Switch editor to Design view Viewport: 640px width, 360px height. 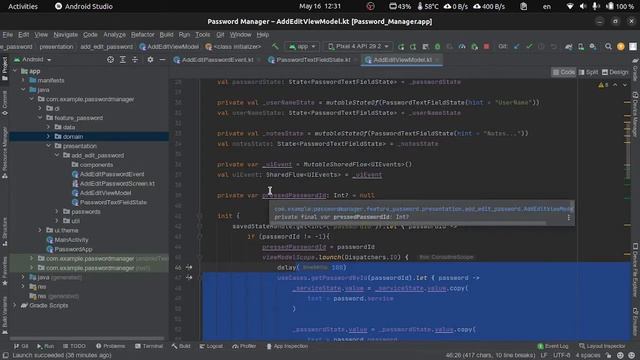pyautogui.click(x=615, y=72)
